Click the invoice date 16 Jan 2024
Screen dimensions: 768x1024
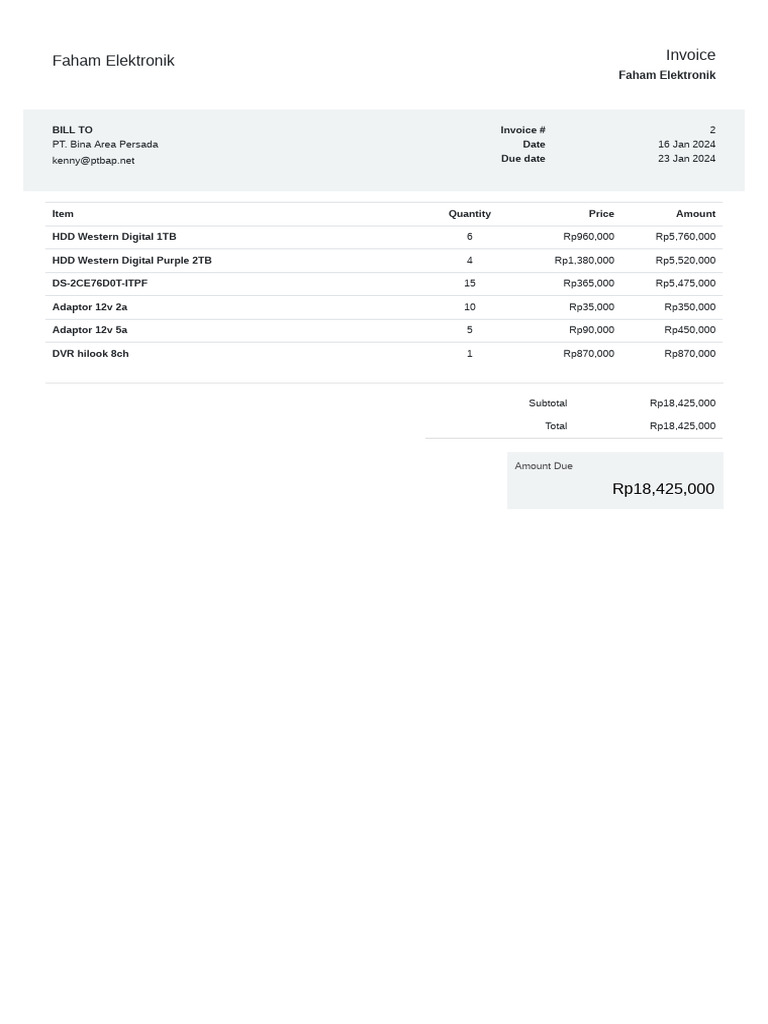coord(686,144)
